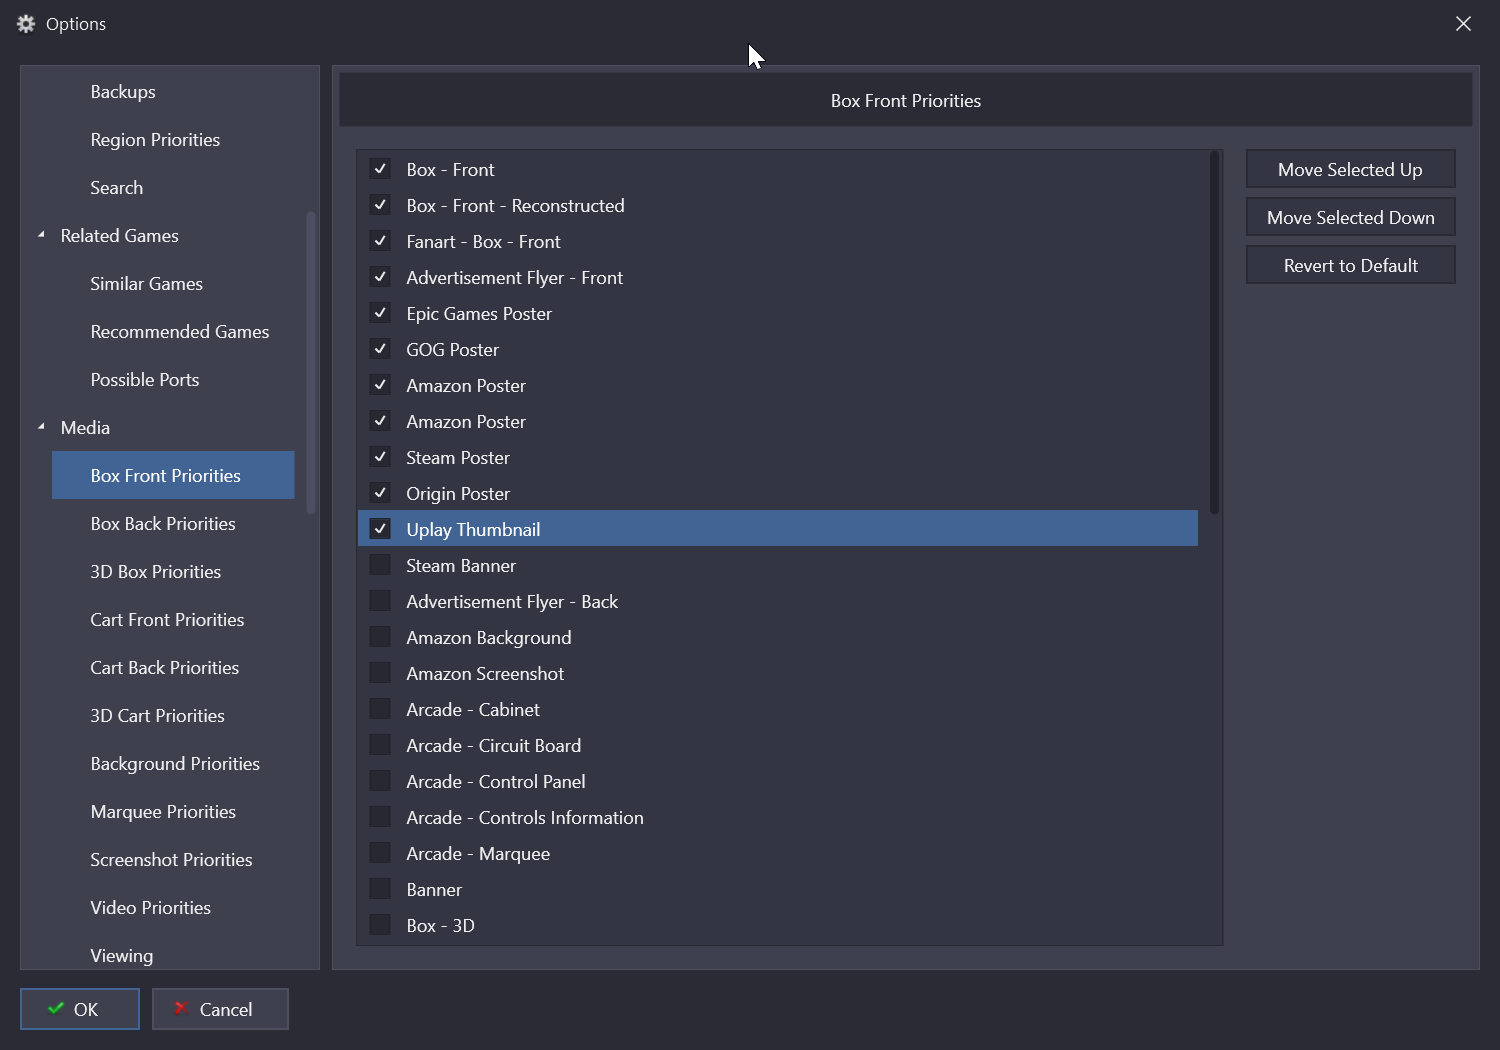Uncheck the Uplay Thumbnail checkbox
1500x1050 pixels.
(x=380, y=529)
